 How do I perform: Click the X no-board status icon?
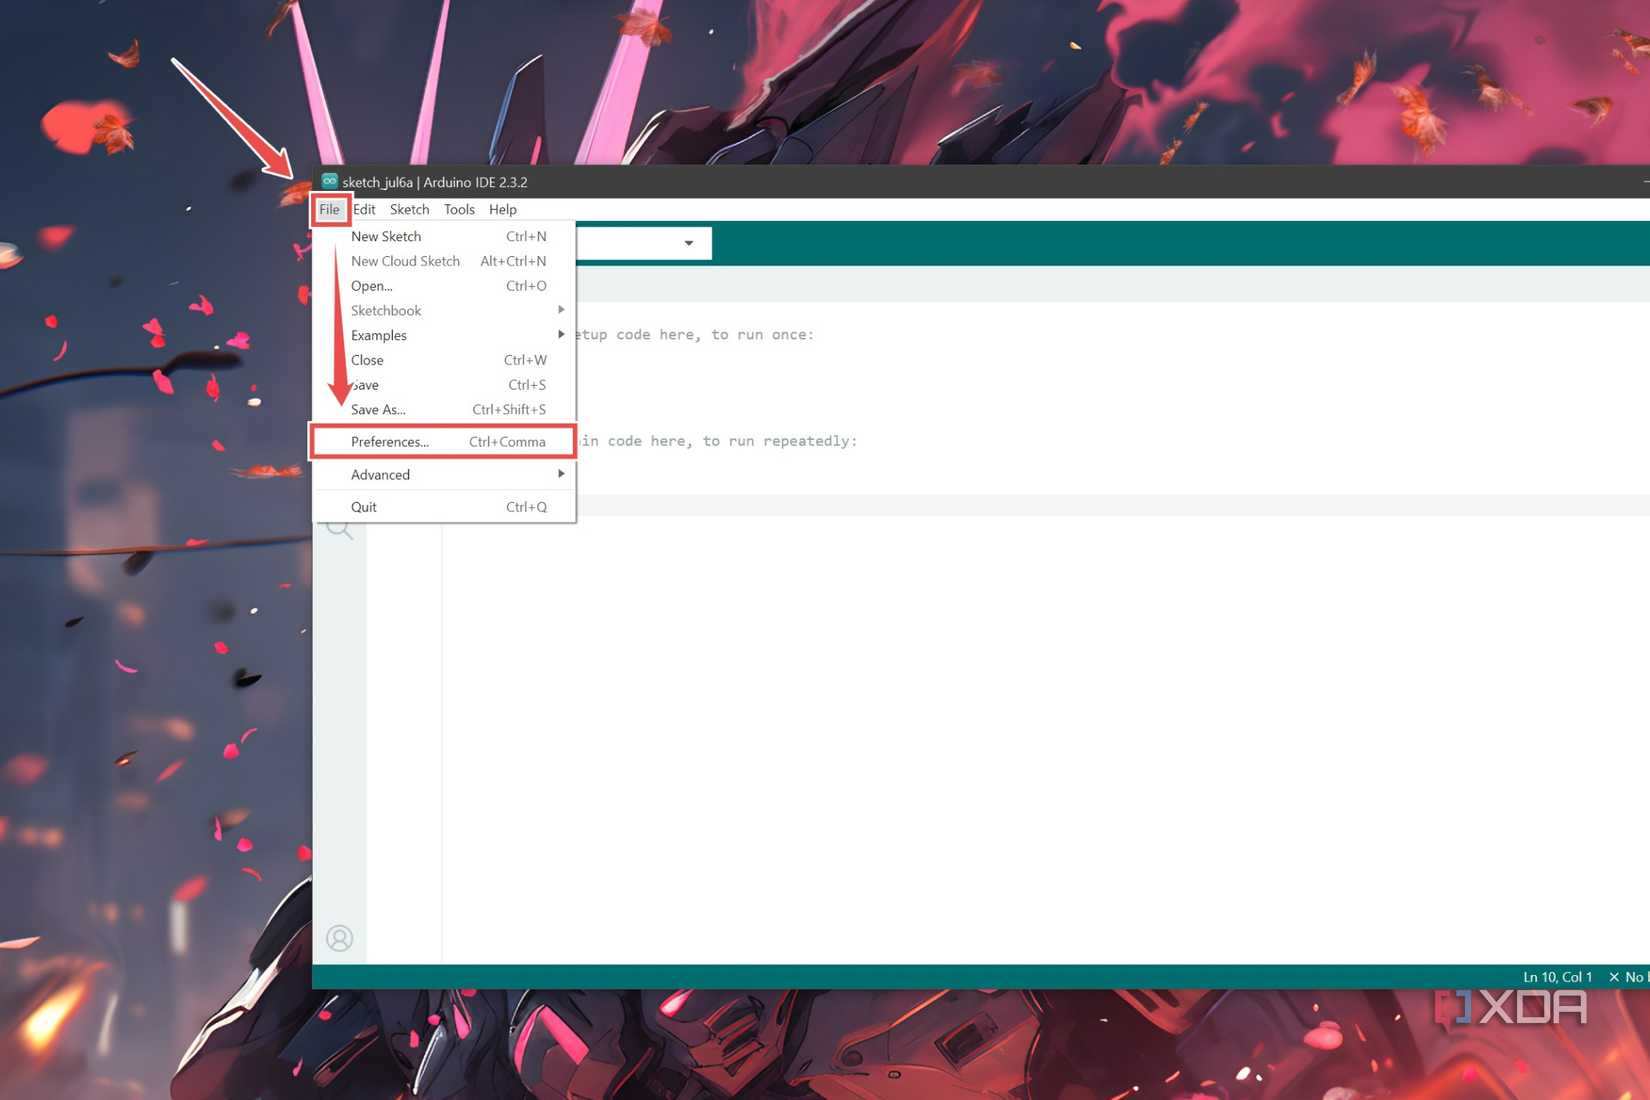(x=1613, y=977)
